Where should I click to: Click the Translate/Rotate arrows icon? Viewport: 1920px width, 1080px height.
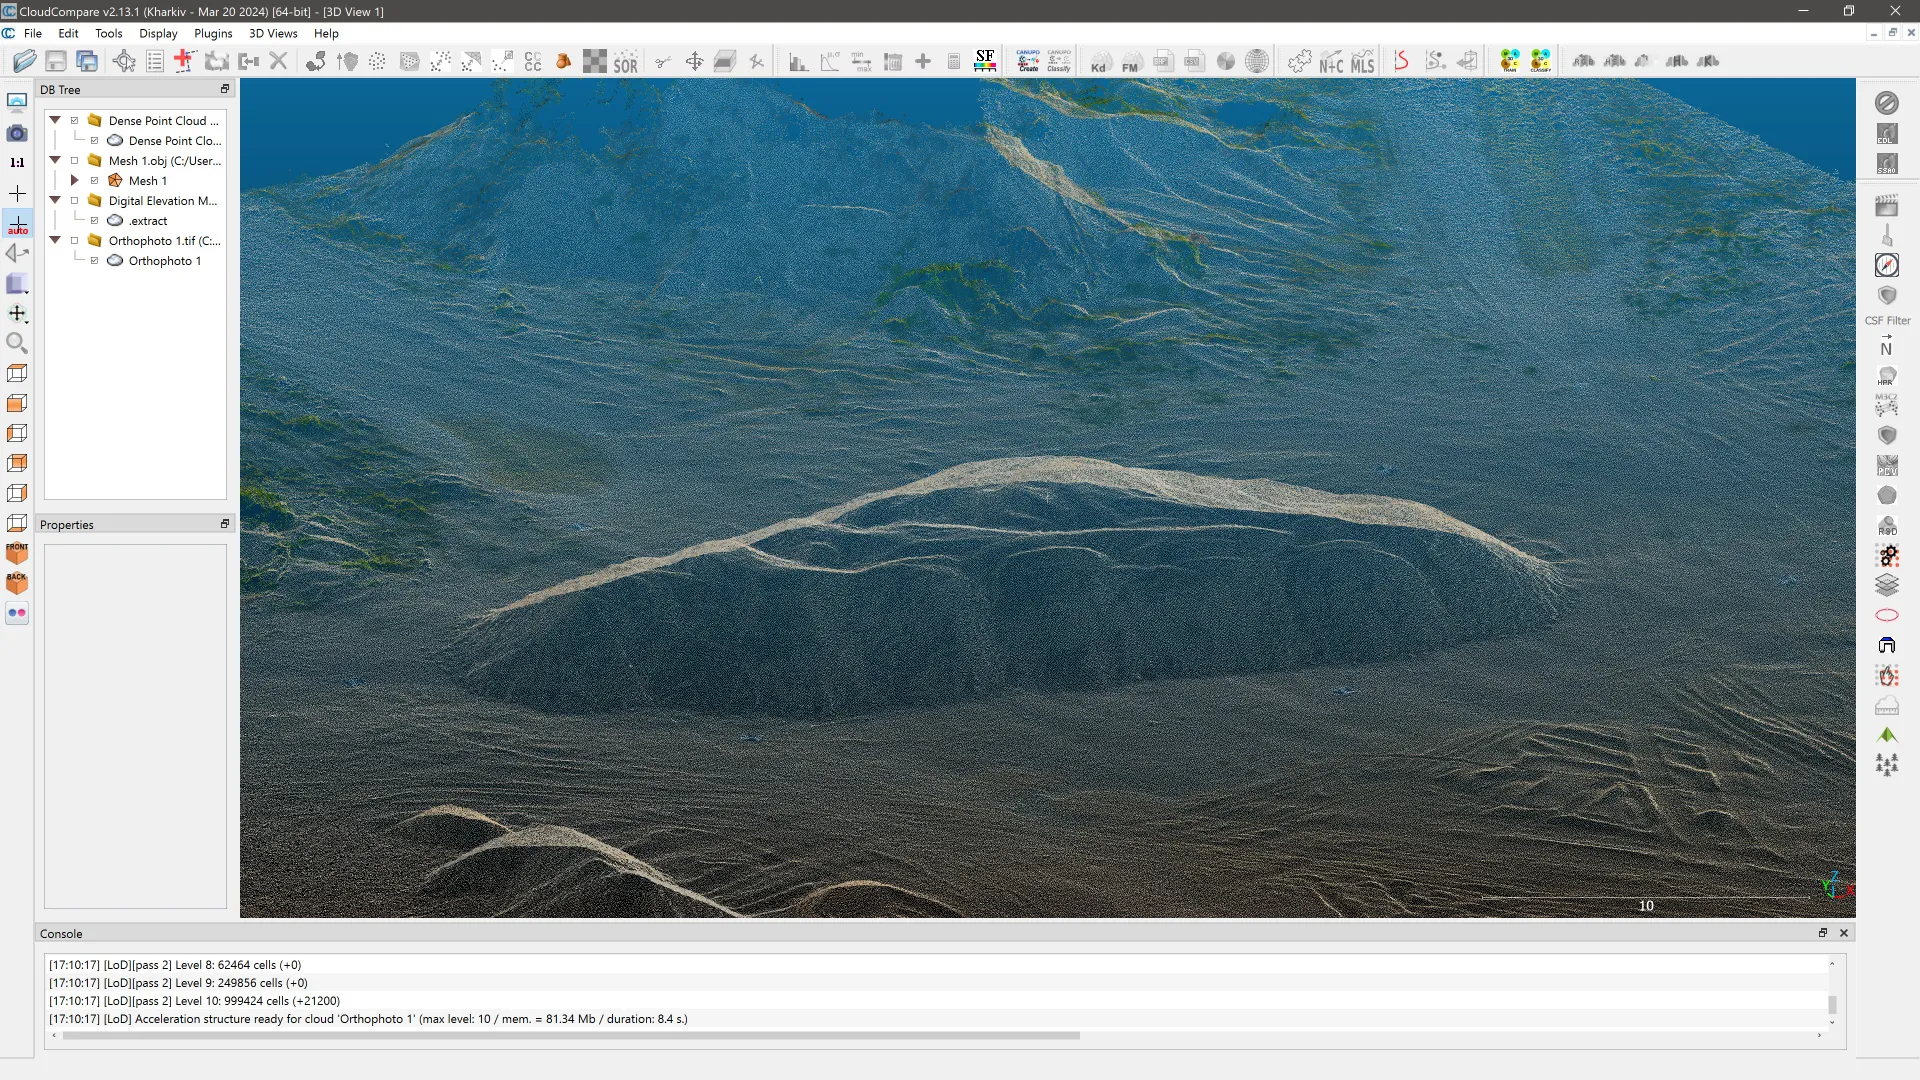tap(694, 61)
